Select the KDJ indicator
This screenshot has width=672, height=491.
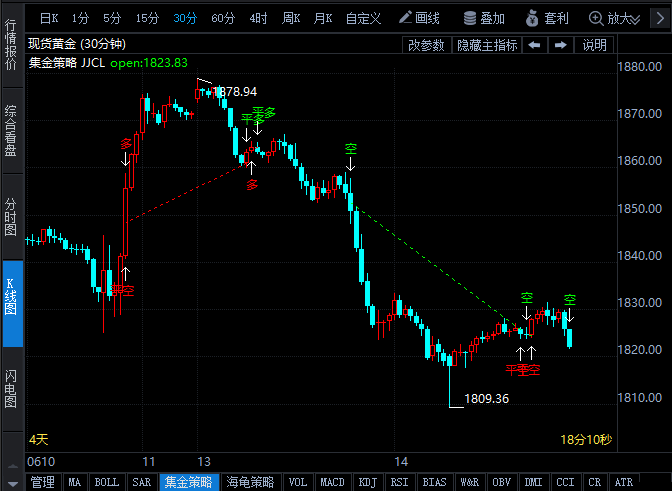click(x=367, y=482)
